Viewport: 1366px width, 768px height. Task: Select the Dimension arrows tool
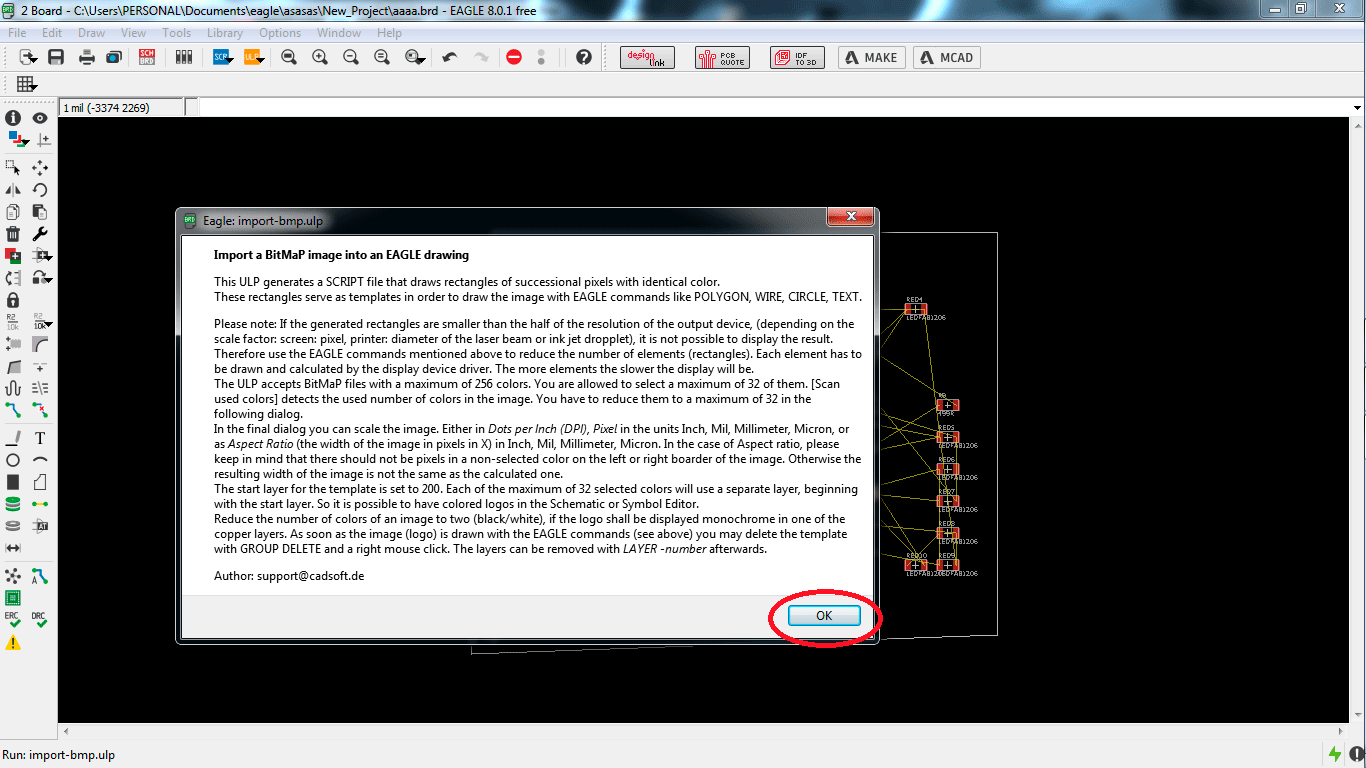coord(13,548)
